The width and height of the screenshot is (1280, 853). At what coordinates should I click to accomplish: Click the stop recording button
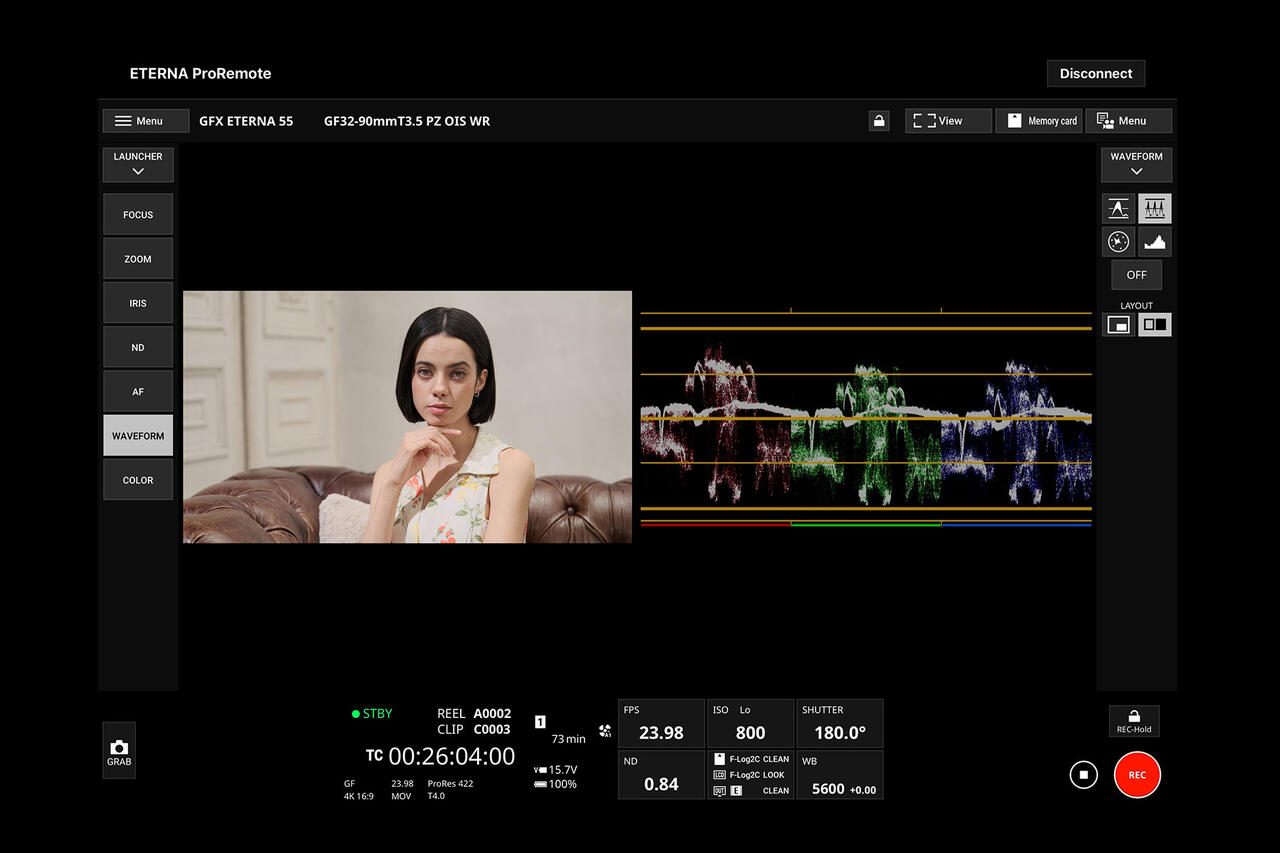click(x=1084, y=775)
